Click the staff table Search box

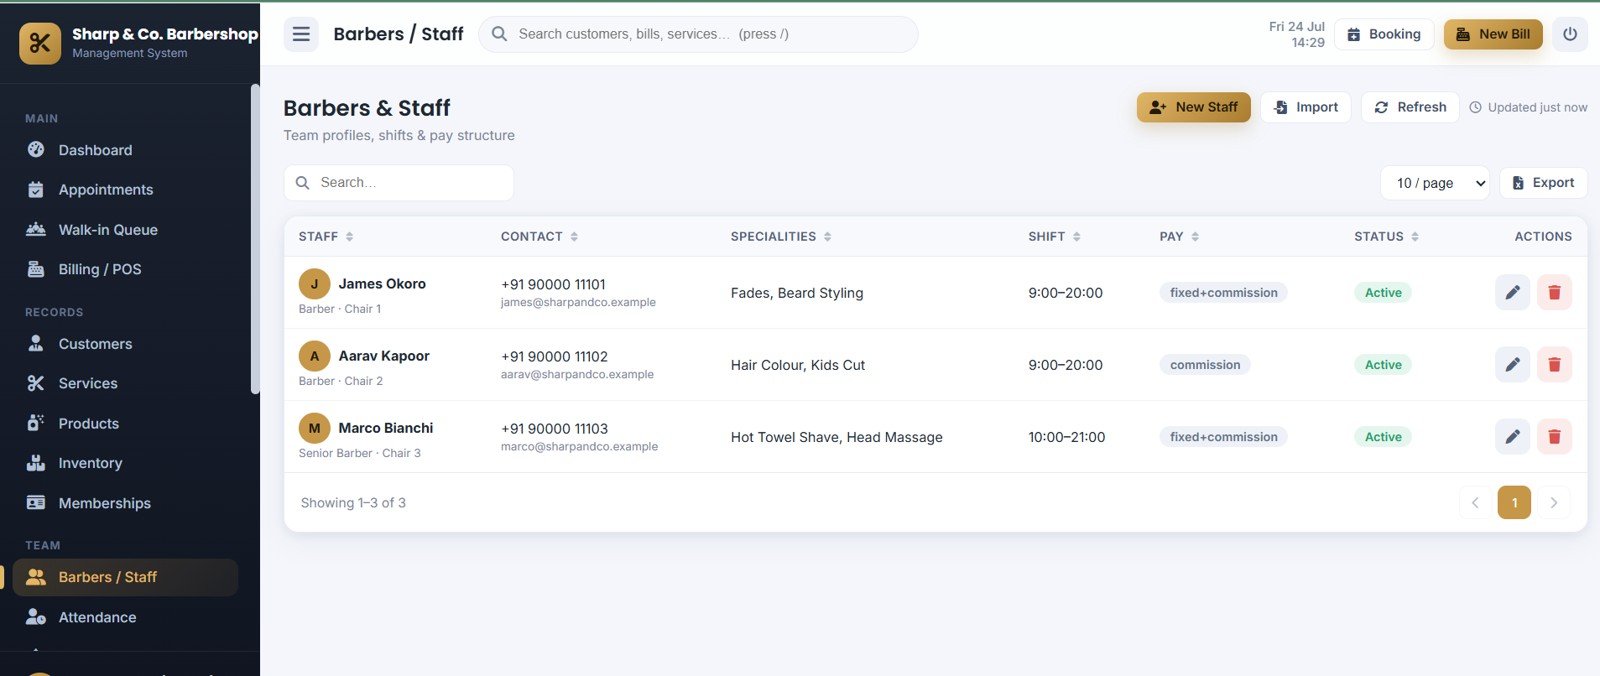399,183
